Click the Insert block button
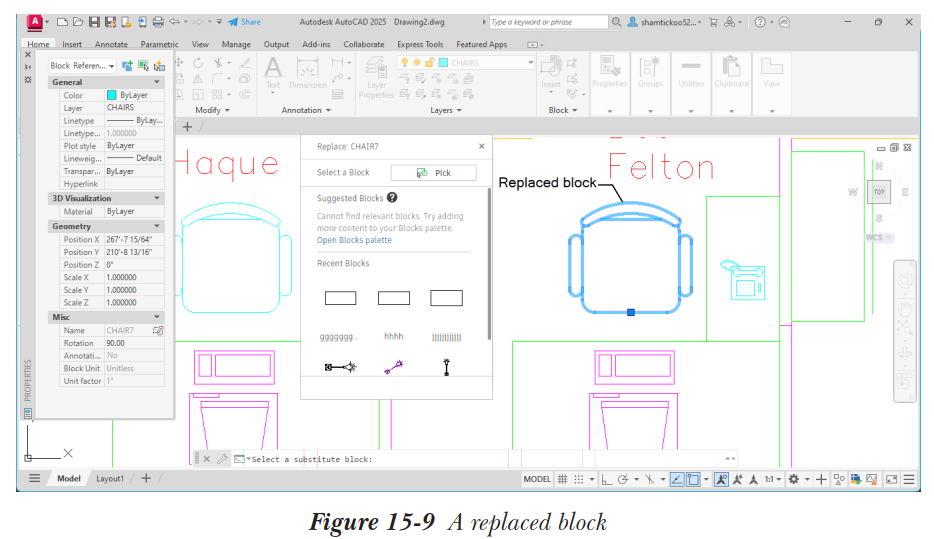Viewport: 934px width, 539px height. [x=551, y=74]
